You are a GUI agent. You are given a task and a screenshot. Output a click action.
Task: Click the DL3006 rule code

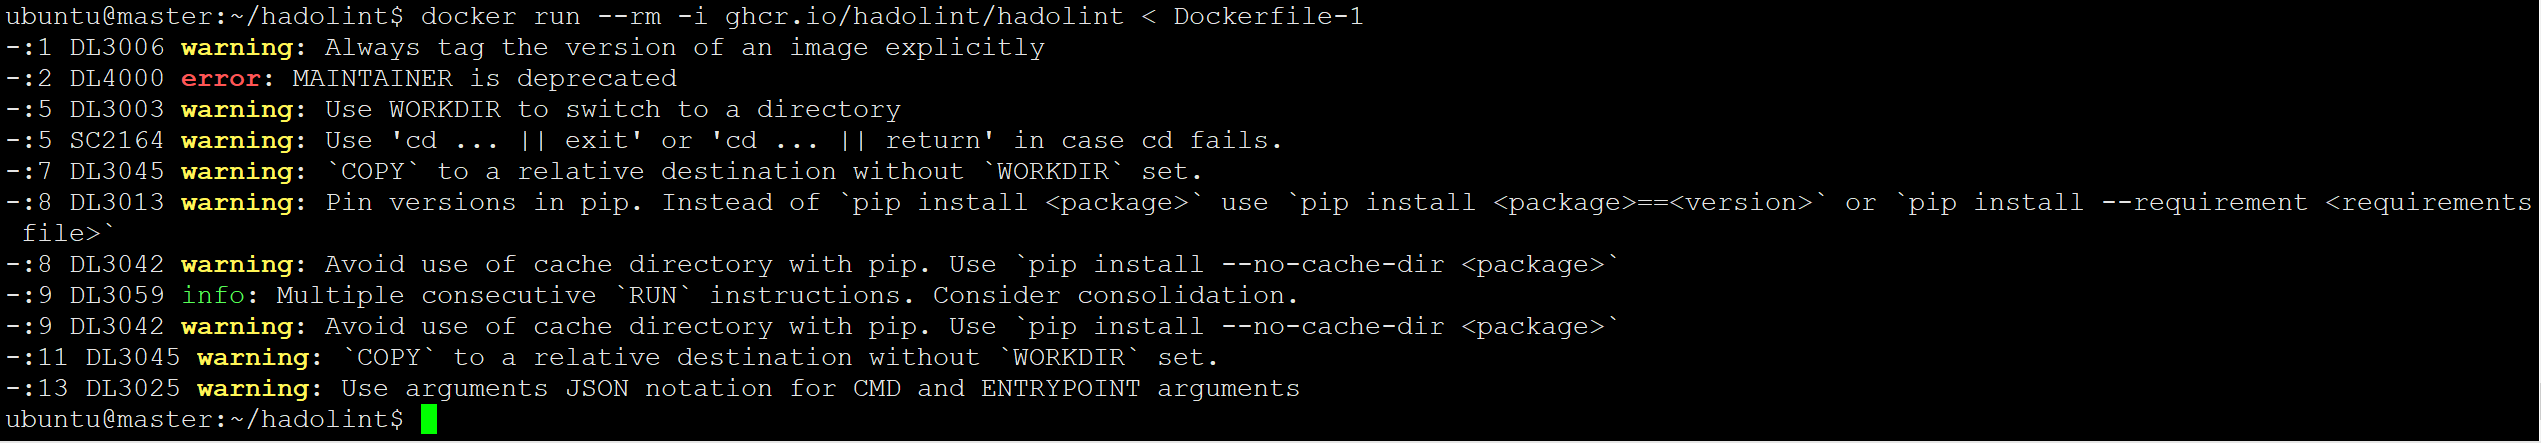(116, 47)
